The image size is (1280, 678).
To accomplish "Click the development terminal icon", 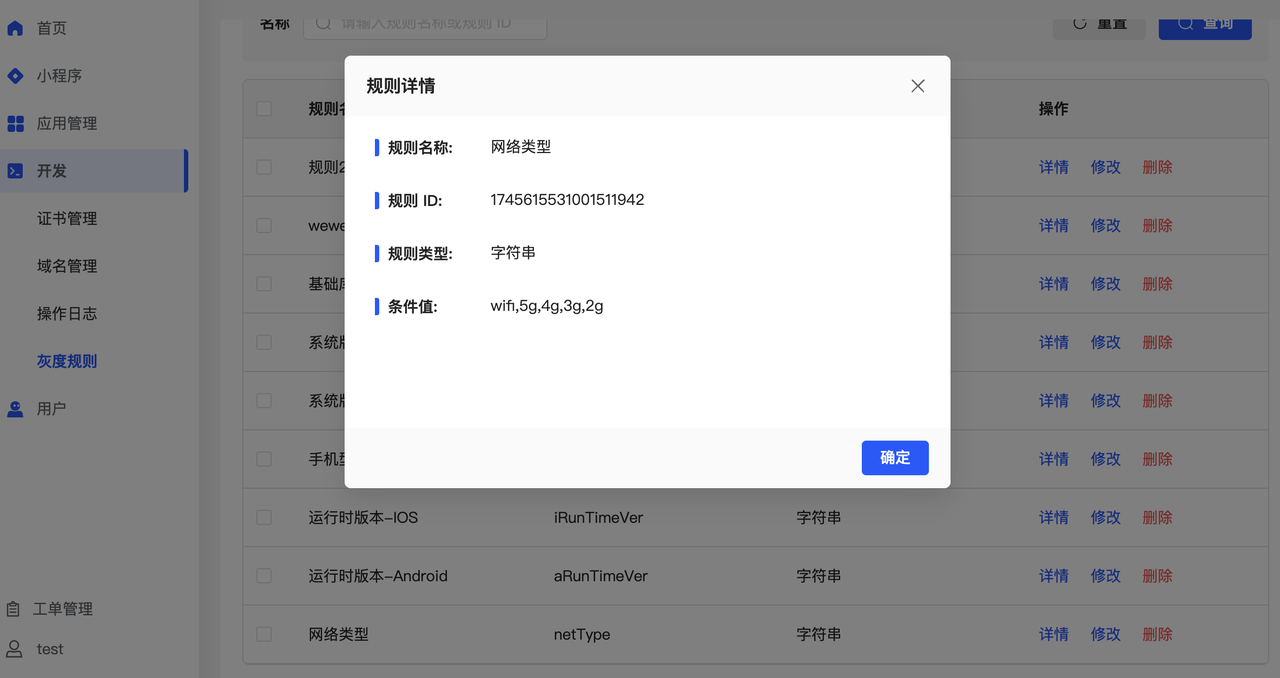I will pos(15,171).
